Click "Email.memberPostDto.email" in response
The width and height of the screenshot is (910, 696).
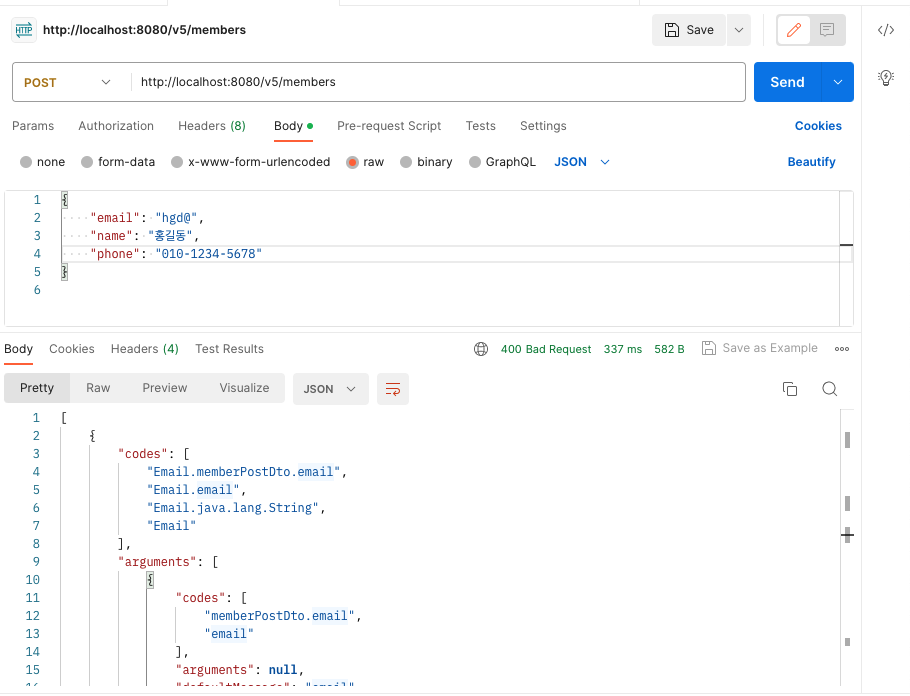(243, 472)
